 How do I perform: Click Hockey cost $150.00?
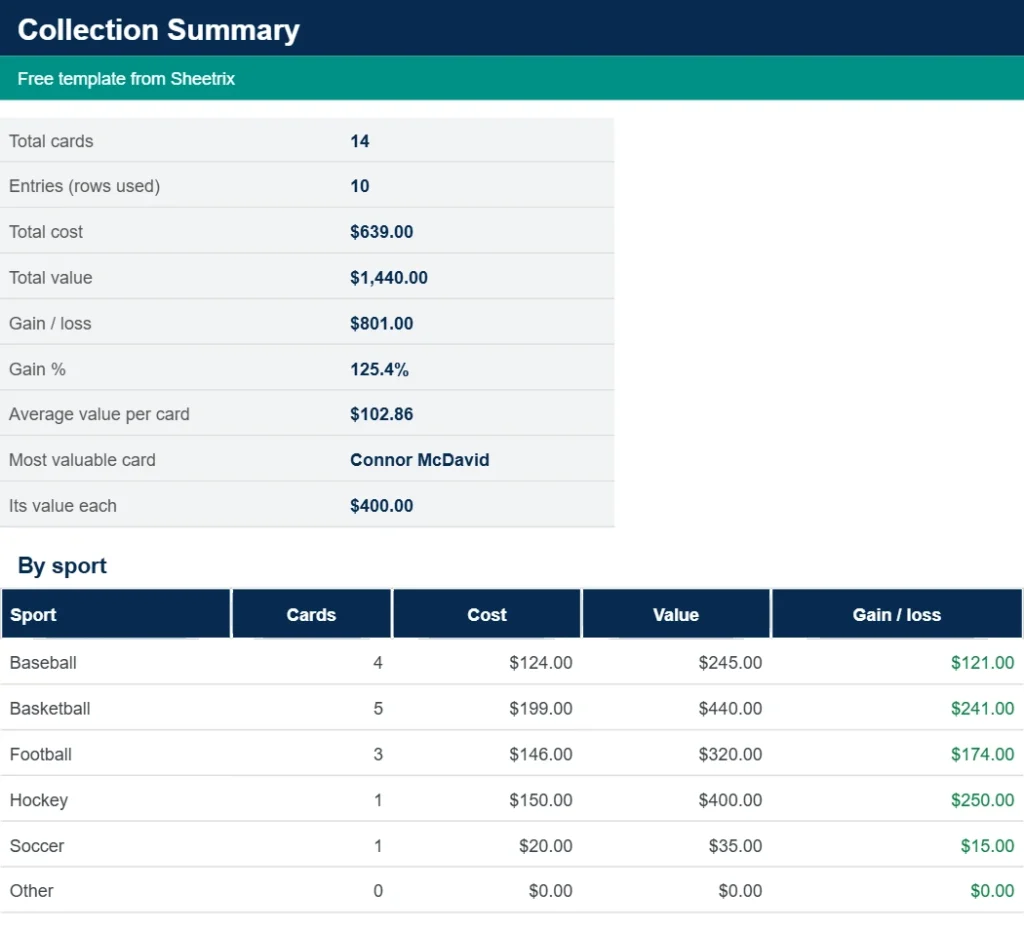point(541,800)
